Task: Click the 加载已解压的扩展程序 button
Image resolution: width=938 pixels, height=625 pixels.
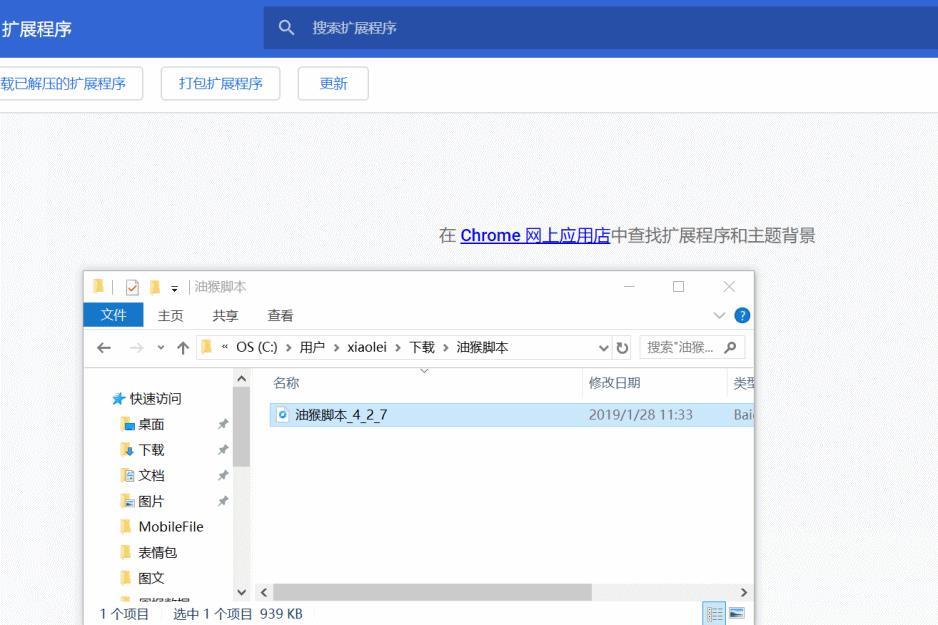Action: (x=69, y=84)
